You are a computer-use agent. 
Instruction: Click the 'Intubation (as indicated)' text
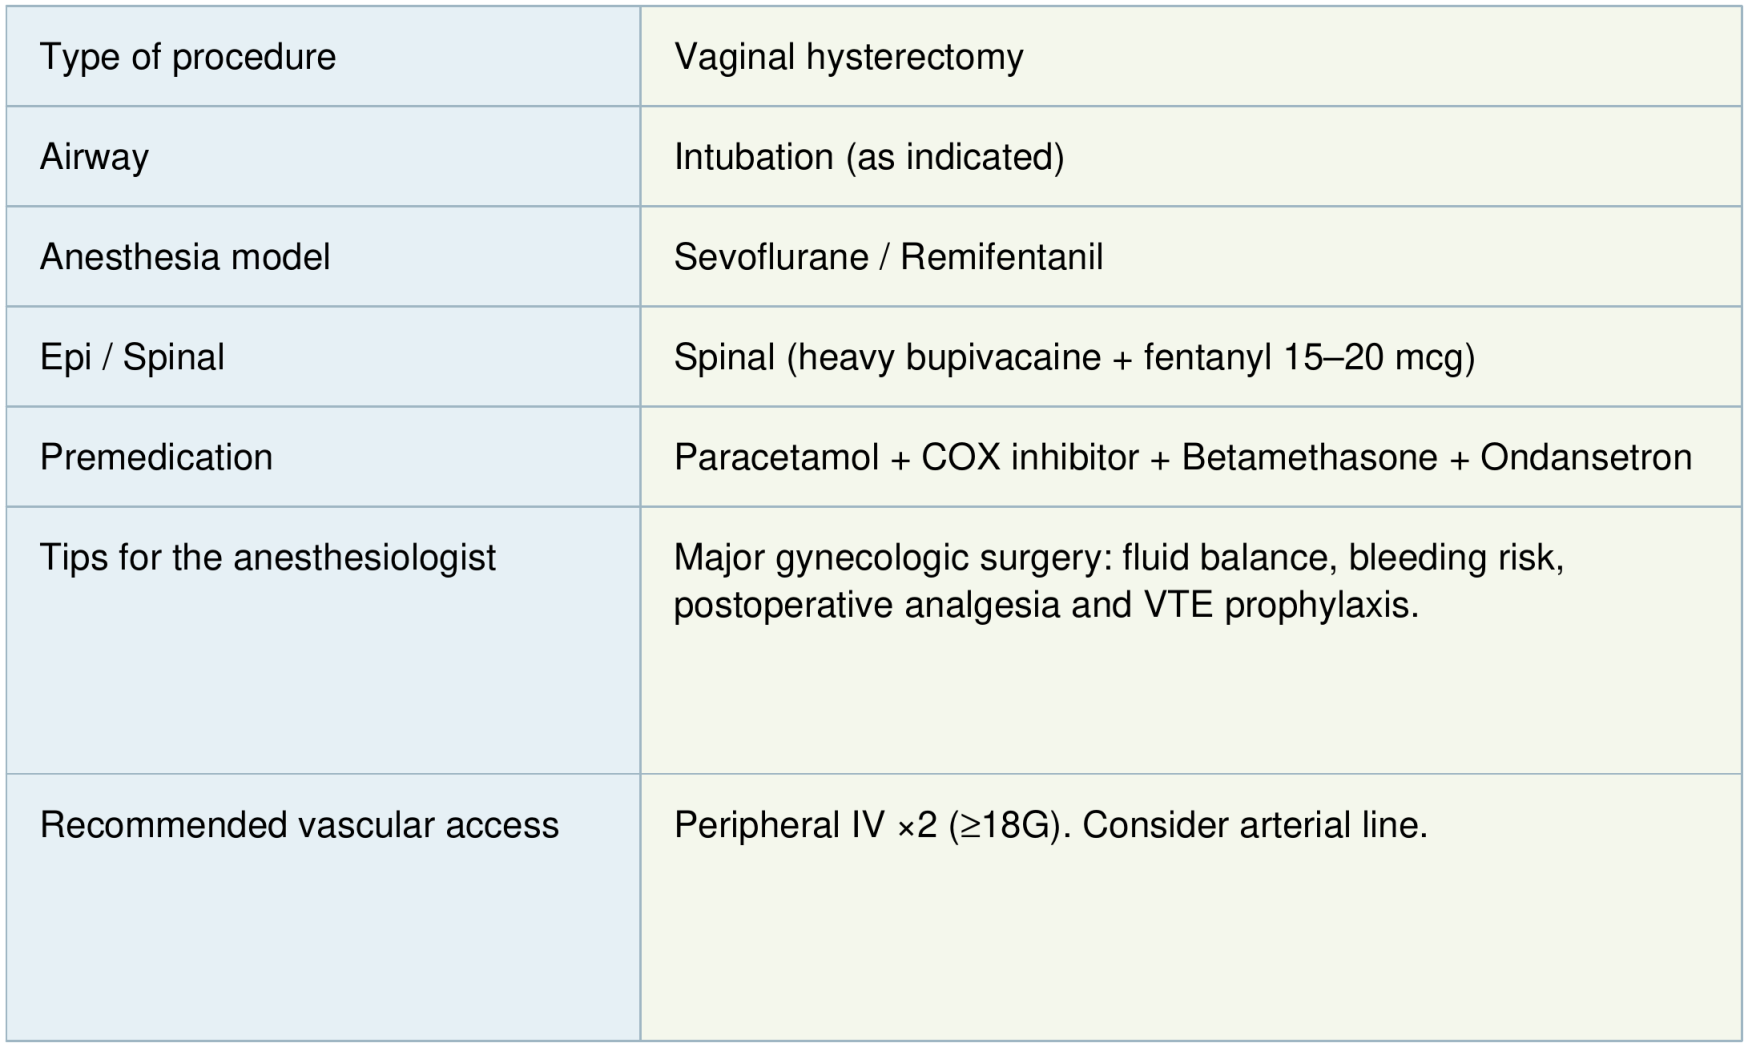pos(869,157)
